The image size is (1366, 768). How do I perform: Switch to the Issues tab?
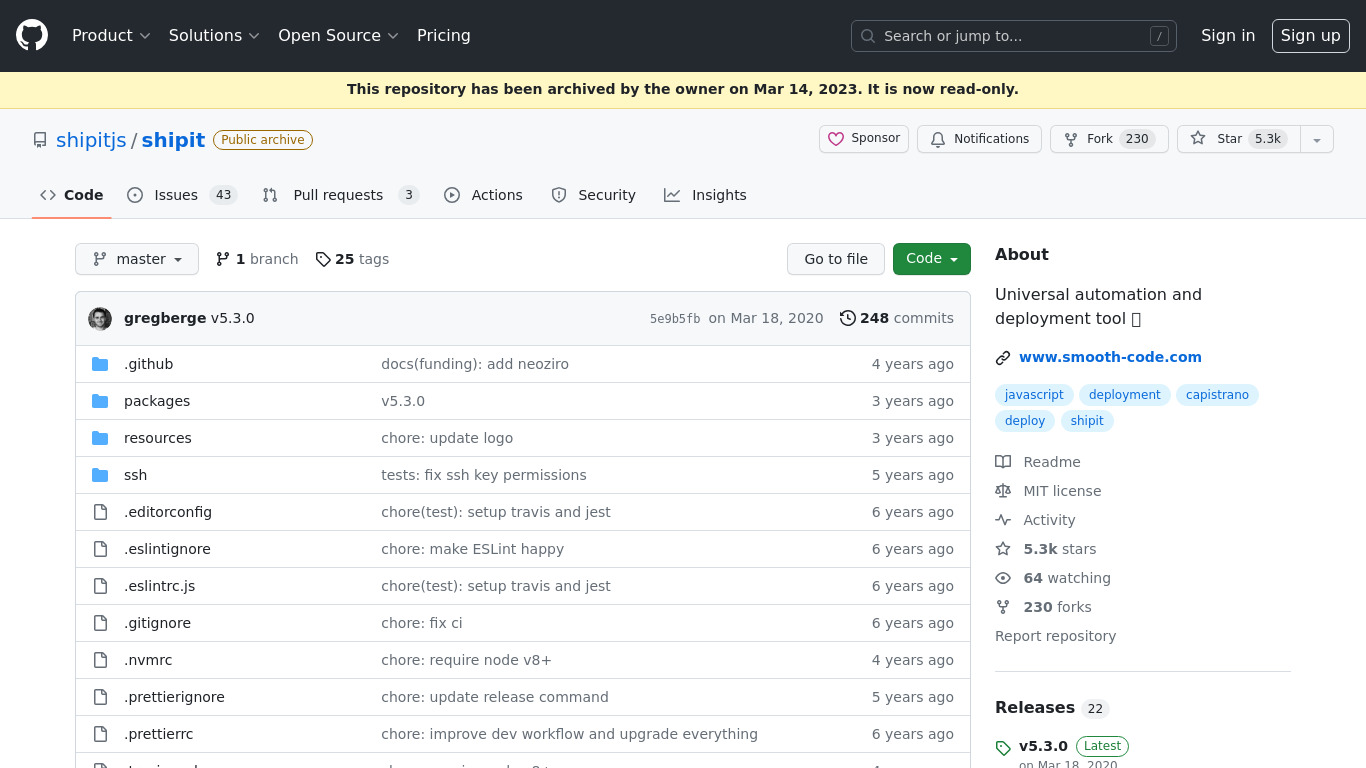182,195
